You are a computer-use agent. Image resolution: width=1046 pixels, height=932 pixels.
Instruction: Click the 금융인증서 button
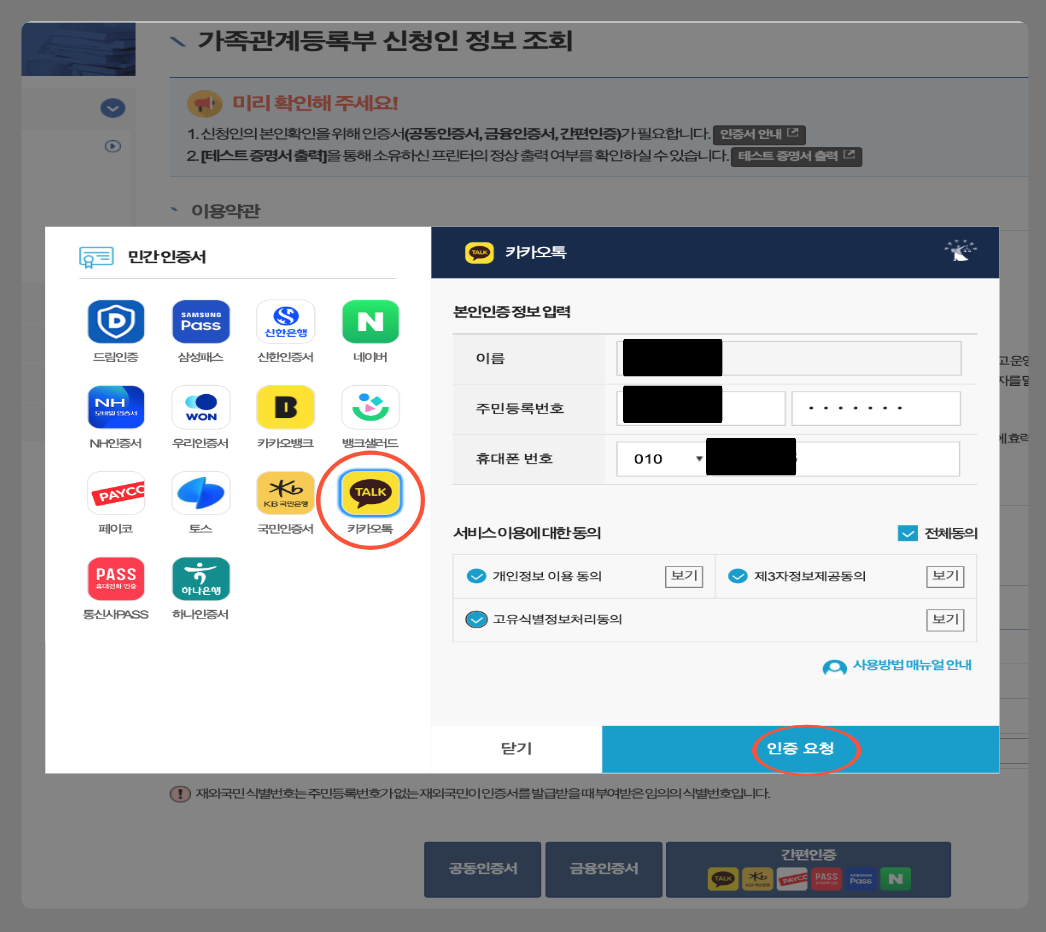[604, 869]
